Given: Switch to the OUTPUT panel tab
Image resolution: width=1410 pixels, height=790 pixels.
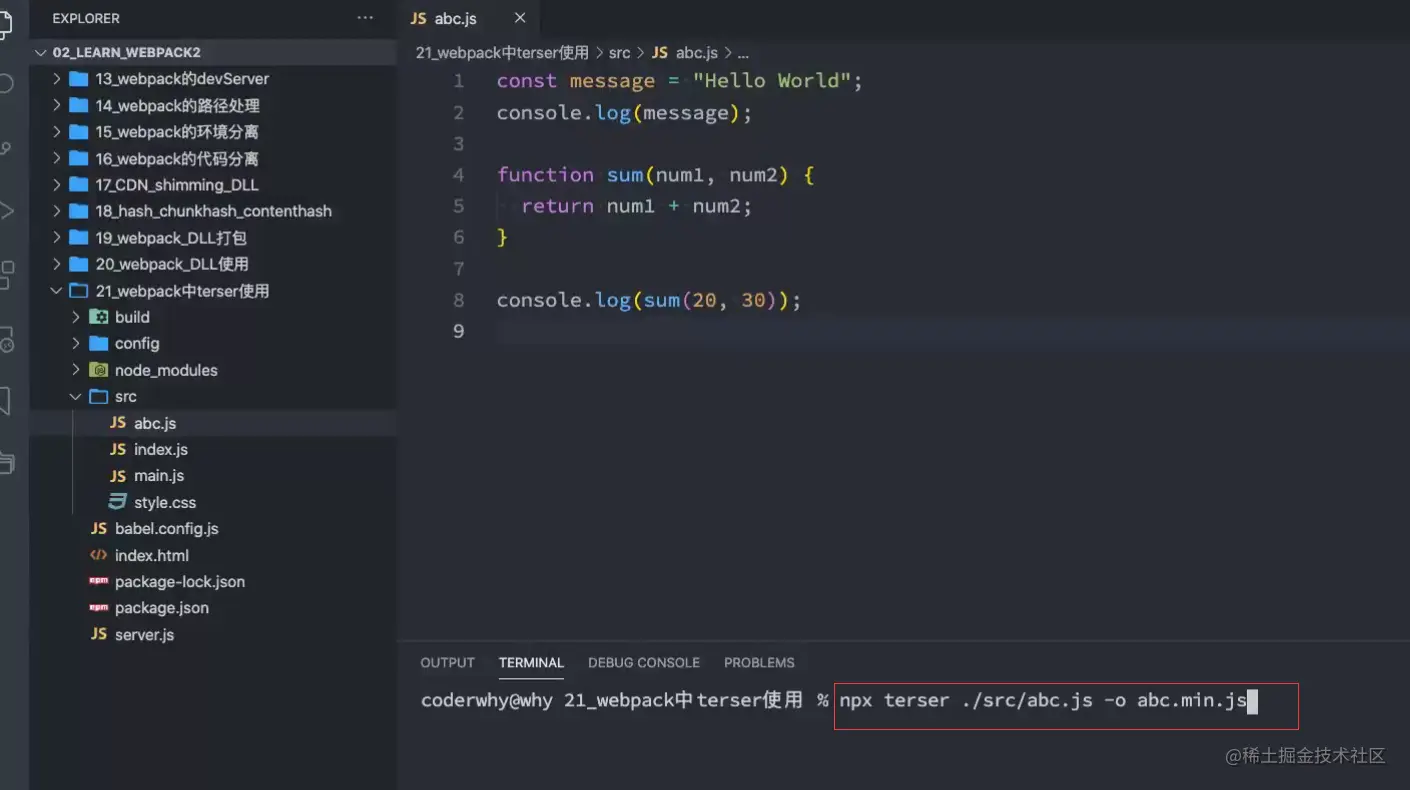Looking at the screenshot, I should coord(447,662).
